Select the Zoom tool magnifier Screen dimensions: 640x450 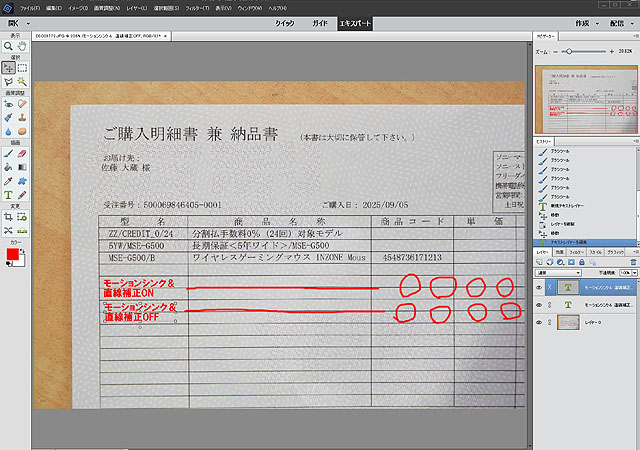pos(8,46)
